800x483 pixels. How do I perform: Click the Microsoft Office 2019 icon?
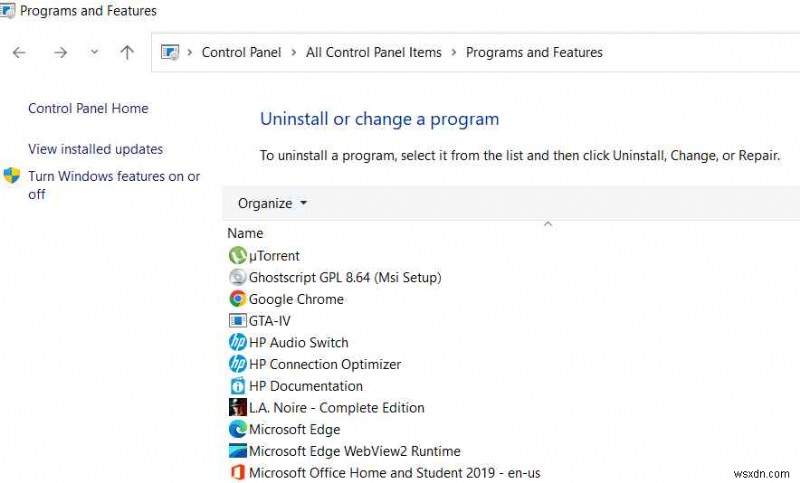click(238, 472)
